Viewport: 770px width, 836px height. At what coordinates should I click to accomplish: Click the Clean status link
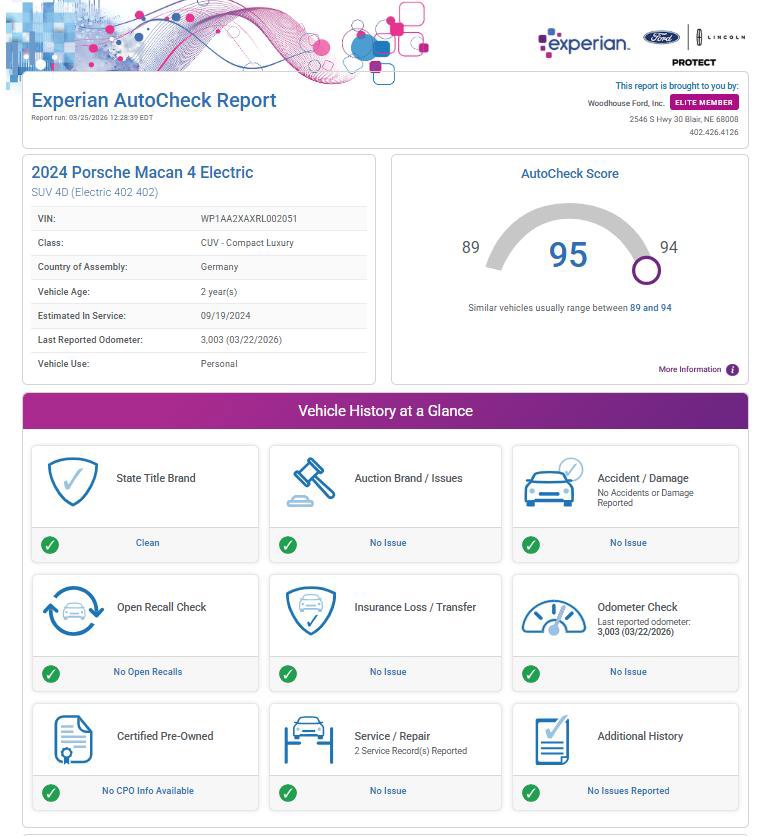pyautogui.click(x=147, y=543)
